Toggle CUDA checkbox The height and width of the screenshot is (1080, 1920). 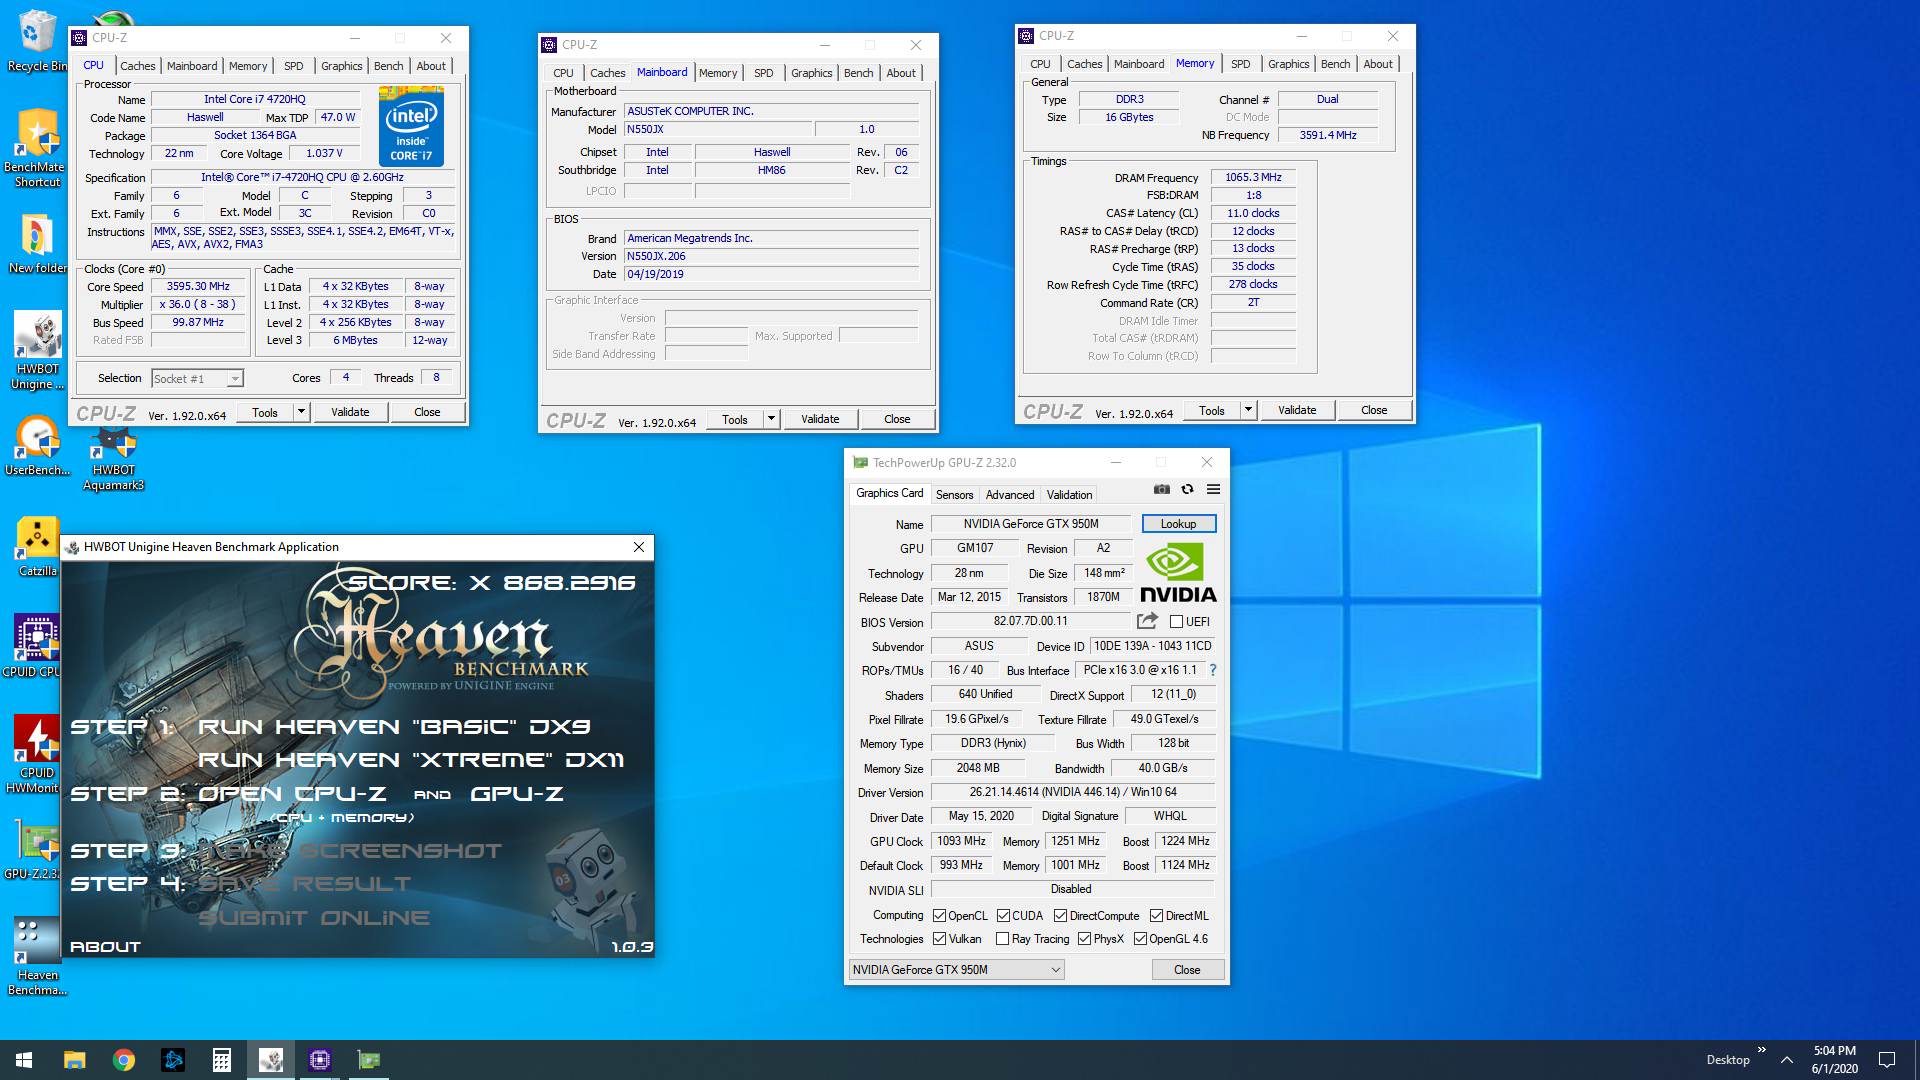coord(1003,916)
